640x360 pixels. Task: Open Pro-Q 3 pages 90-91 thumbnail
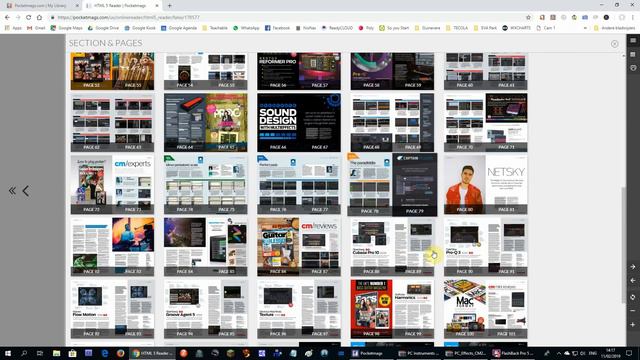pyautogui.click(x=486, y=247)
